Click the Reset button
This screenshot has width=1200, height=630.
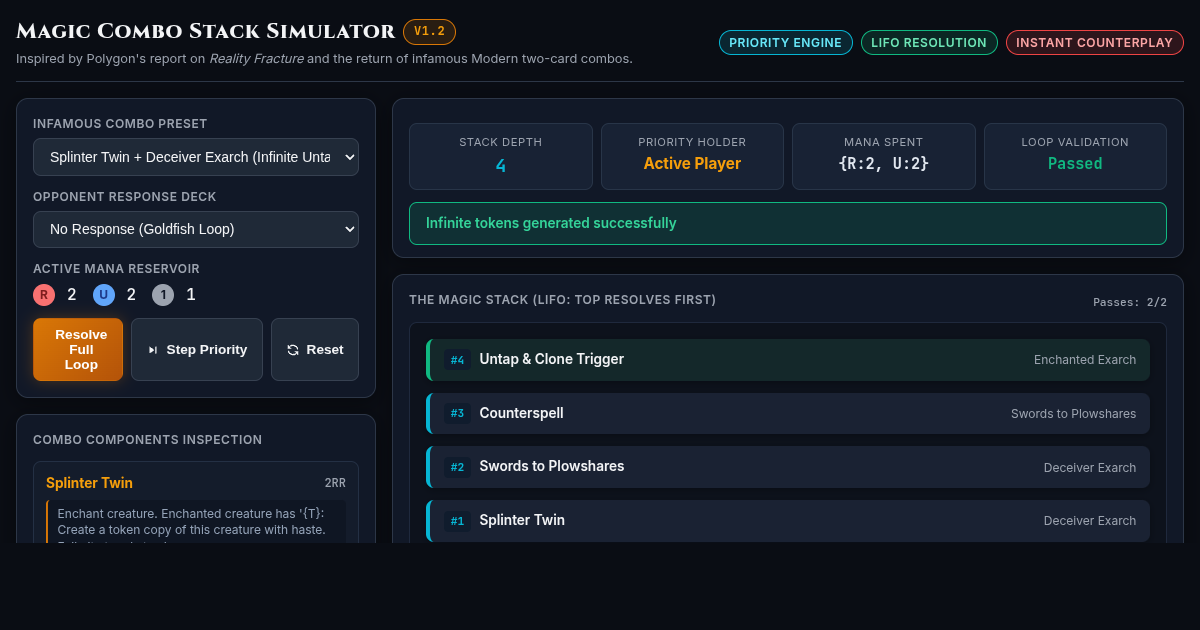pos(315,350)
